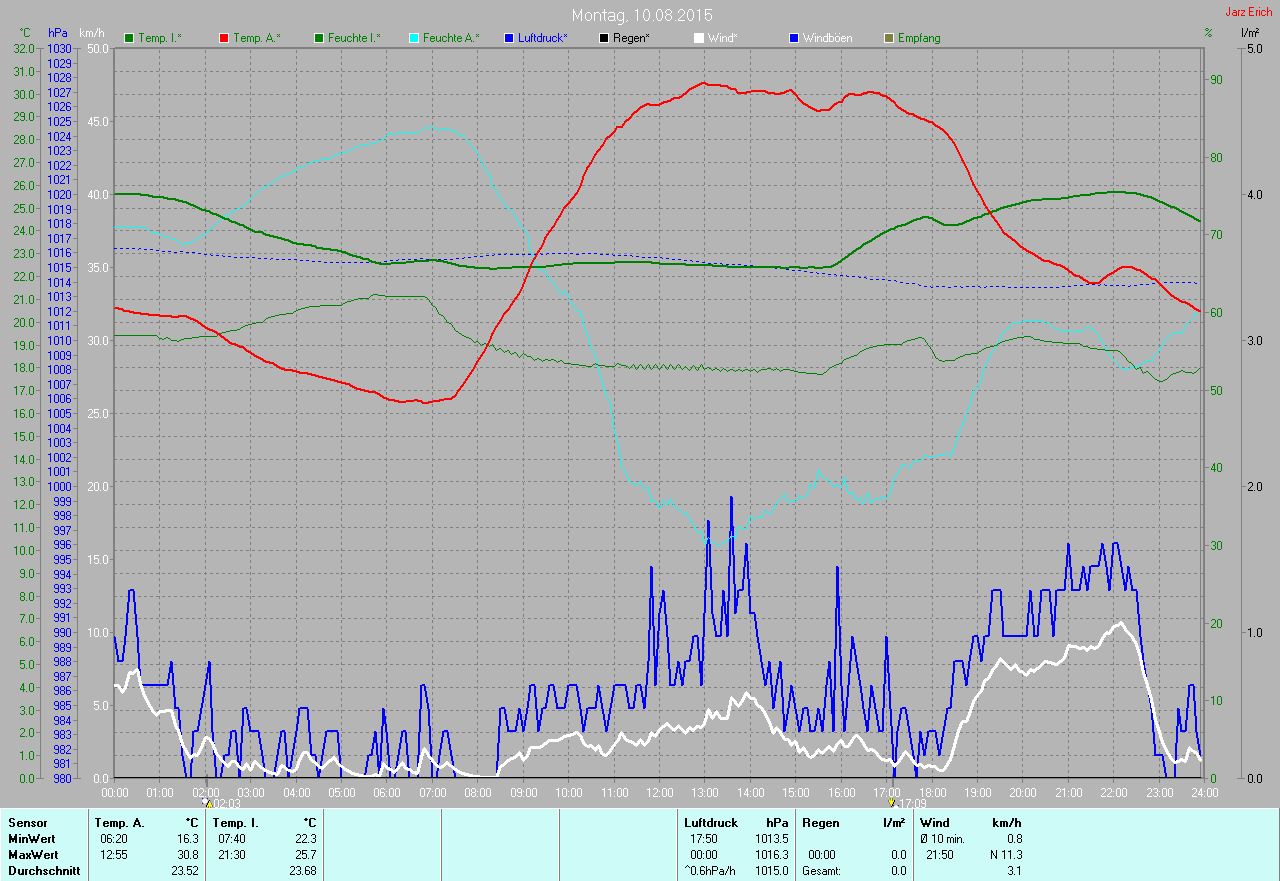Select the Luftdruck column header in table

(x=710, y=823)
